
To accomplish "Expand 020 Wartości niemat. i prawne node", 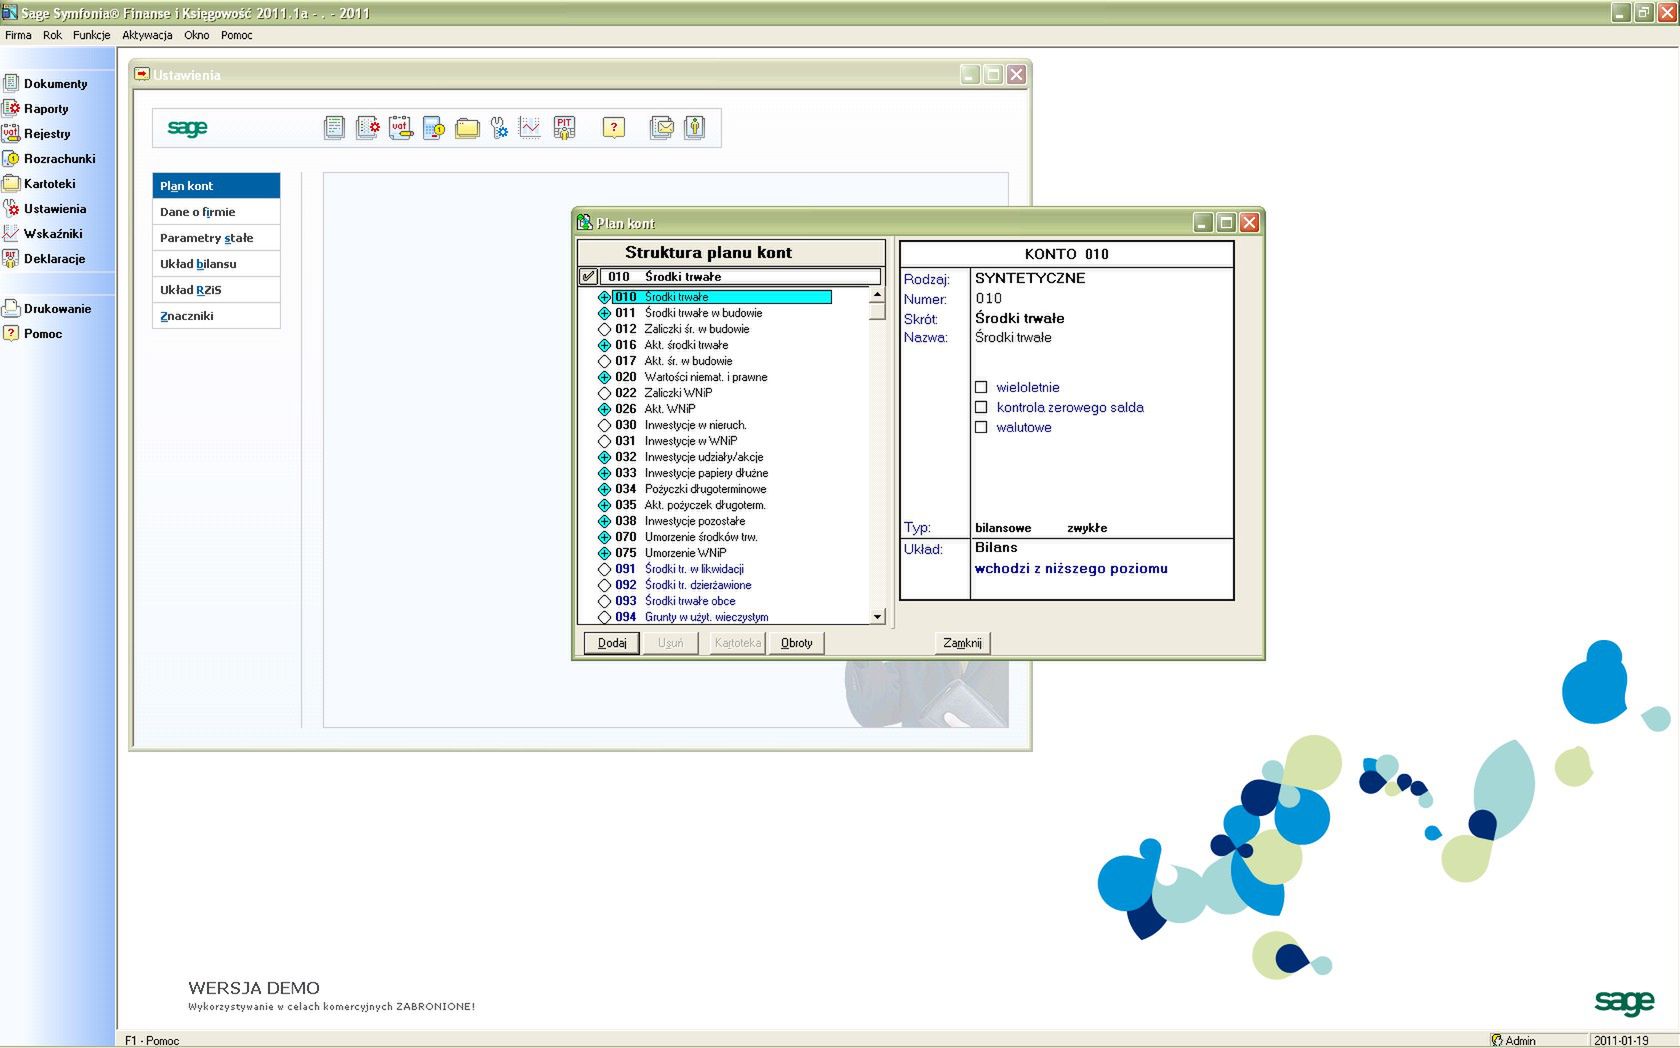I will (x=604, y=377).
